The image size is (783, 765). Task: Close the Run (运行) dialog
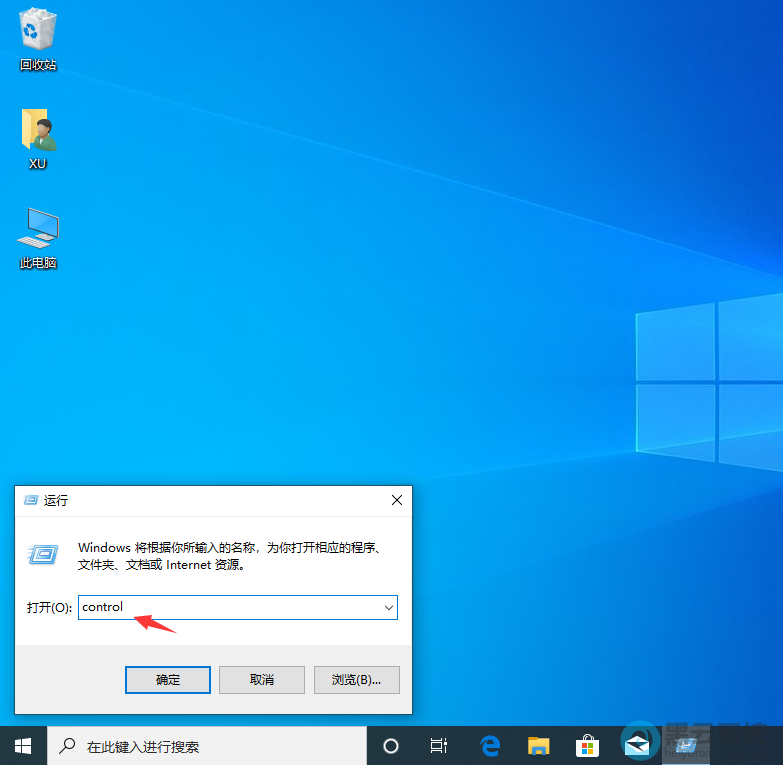coord(397,500)
